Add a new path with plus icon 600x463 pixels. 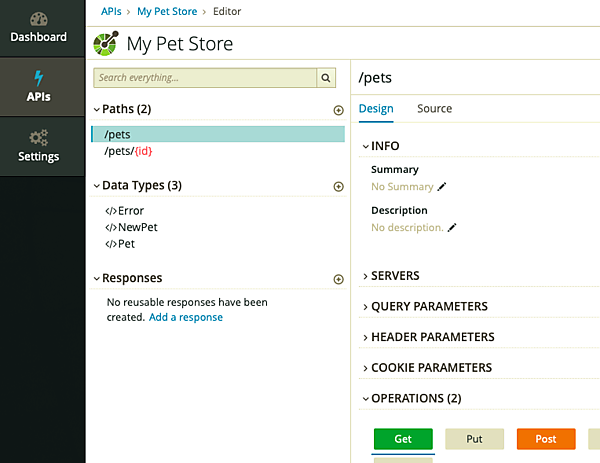338,110
